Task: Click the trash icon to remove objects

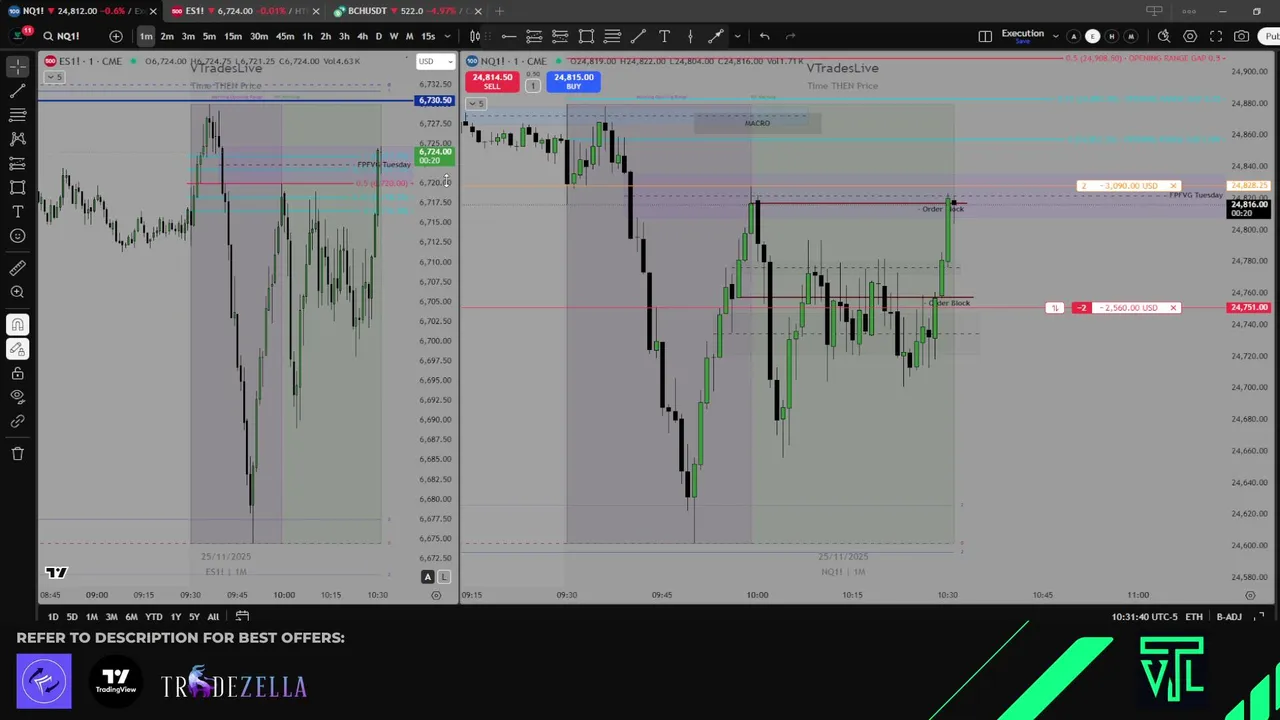Action: pyautogui.click(x=18, y=454)
